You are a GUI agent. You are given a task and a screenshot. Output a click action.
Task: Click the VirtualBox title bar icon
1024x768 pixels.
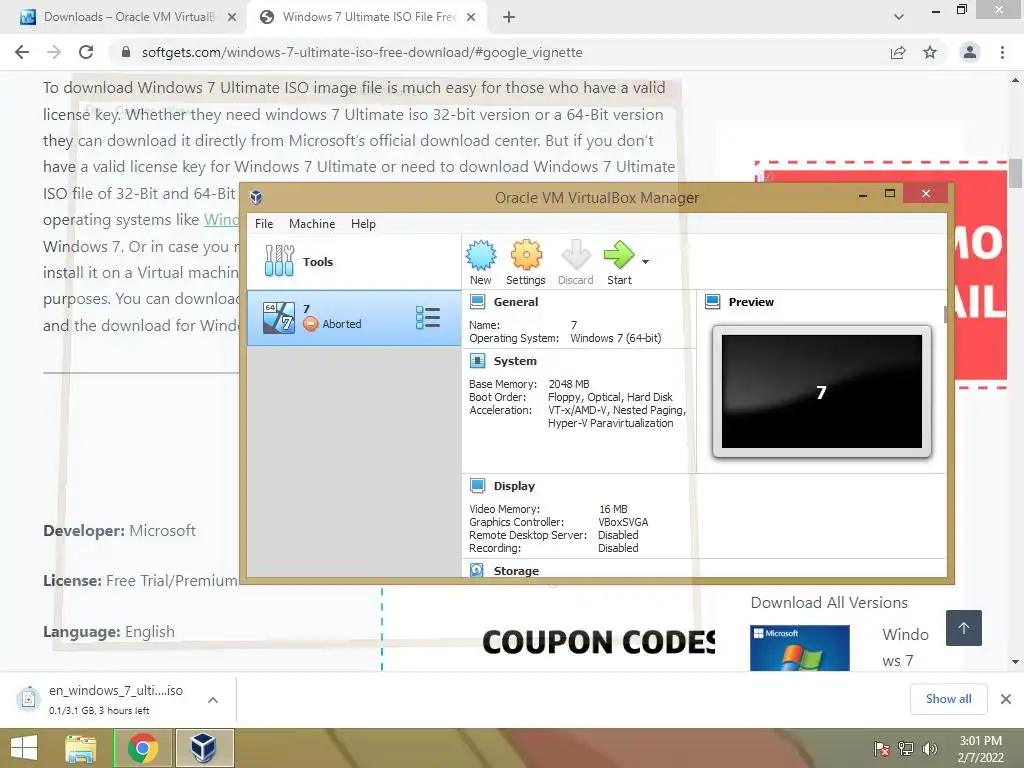pos(256,197)
